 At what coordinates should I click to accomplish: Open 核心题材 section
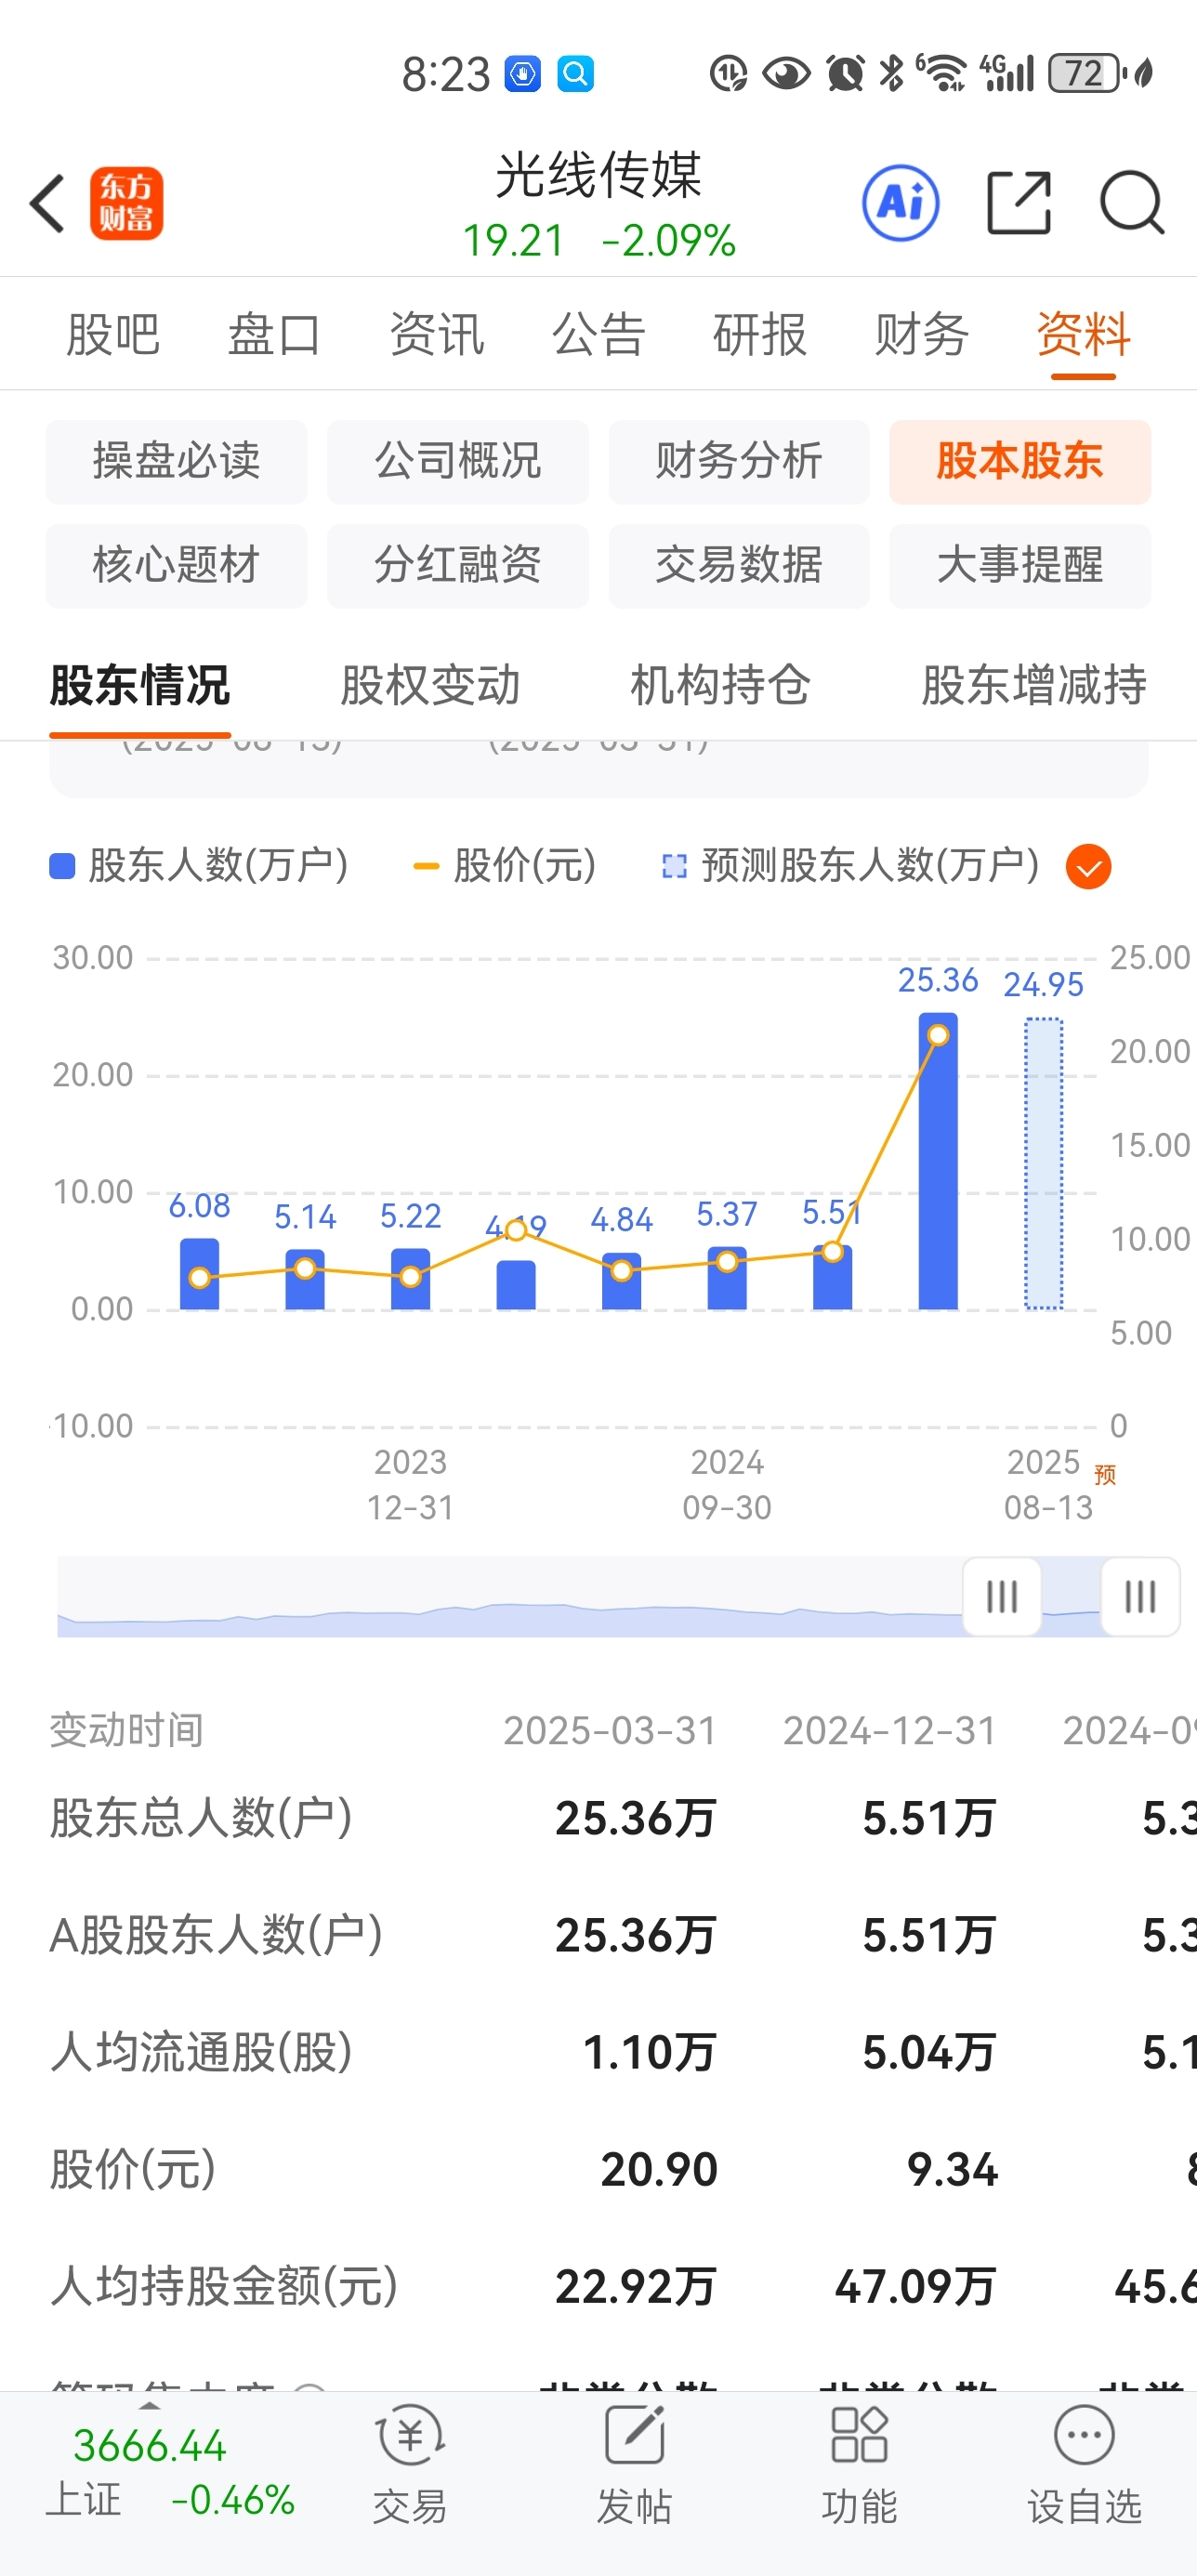click(x=176, y=566)
